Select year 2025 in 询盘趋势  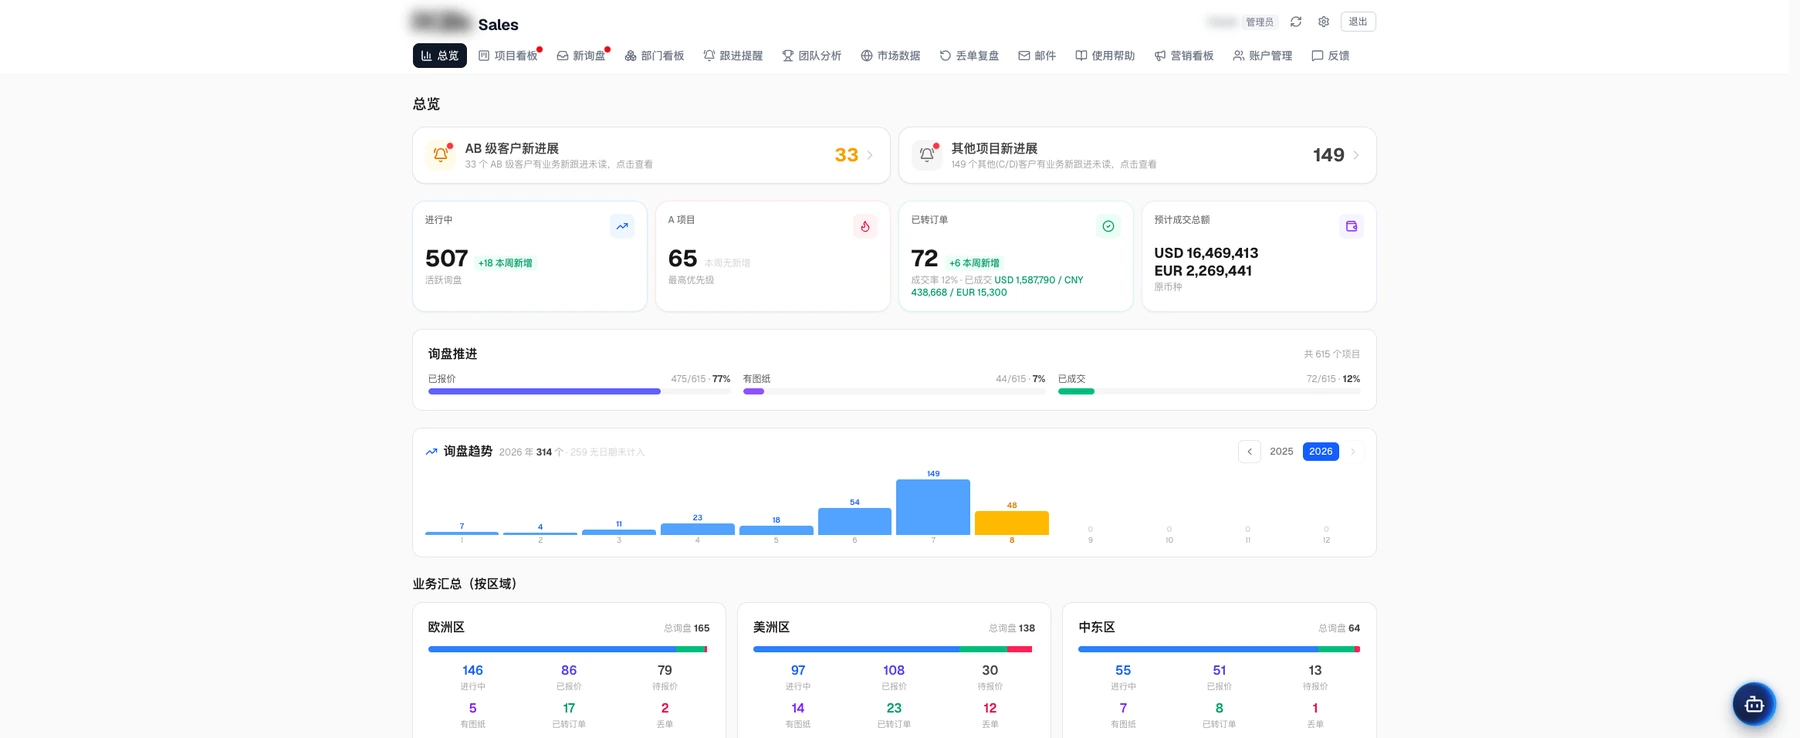[1282, 452]
